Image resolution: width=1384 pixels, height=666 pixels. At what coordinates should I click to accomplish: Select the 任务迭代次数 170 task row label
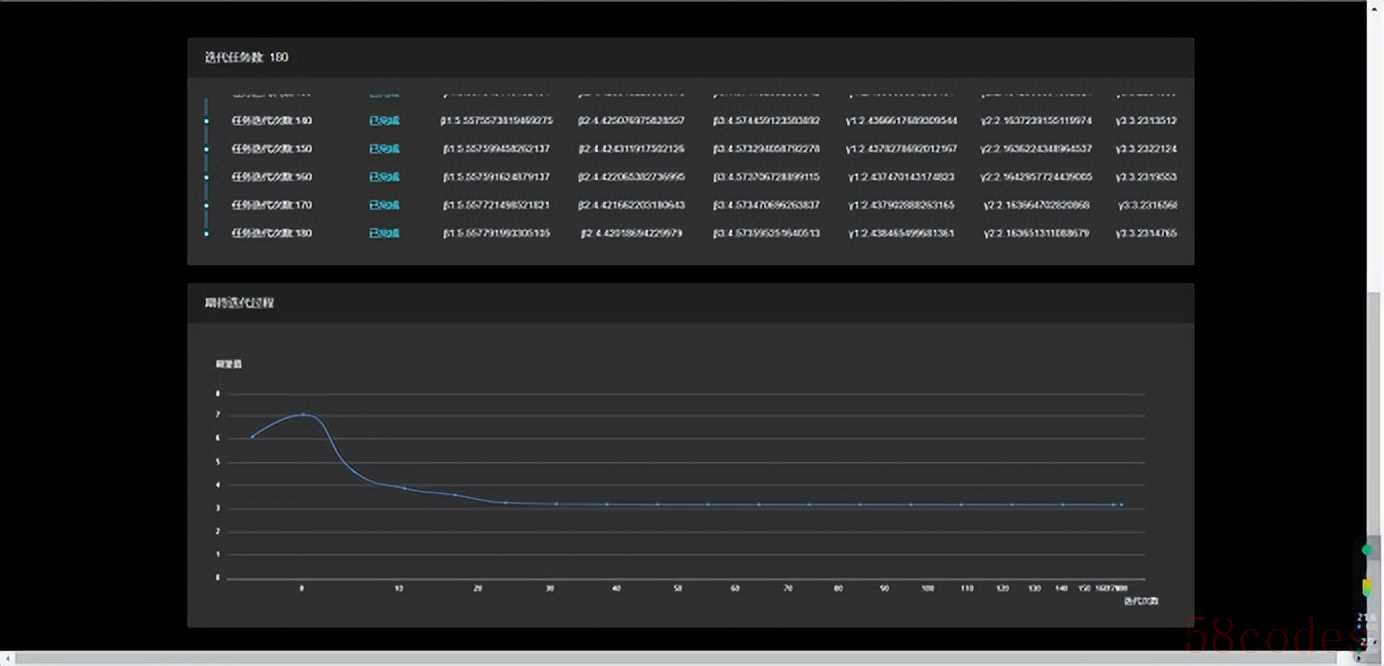271,205
